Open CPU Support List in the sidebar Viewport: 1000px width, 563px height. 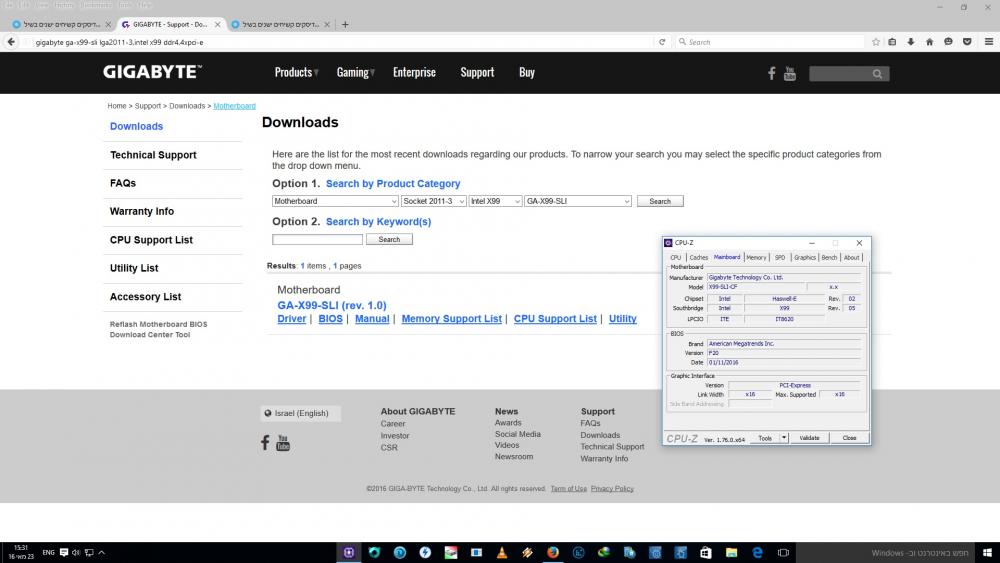151,240
